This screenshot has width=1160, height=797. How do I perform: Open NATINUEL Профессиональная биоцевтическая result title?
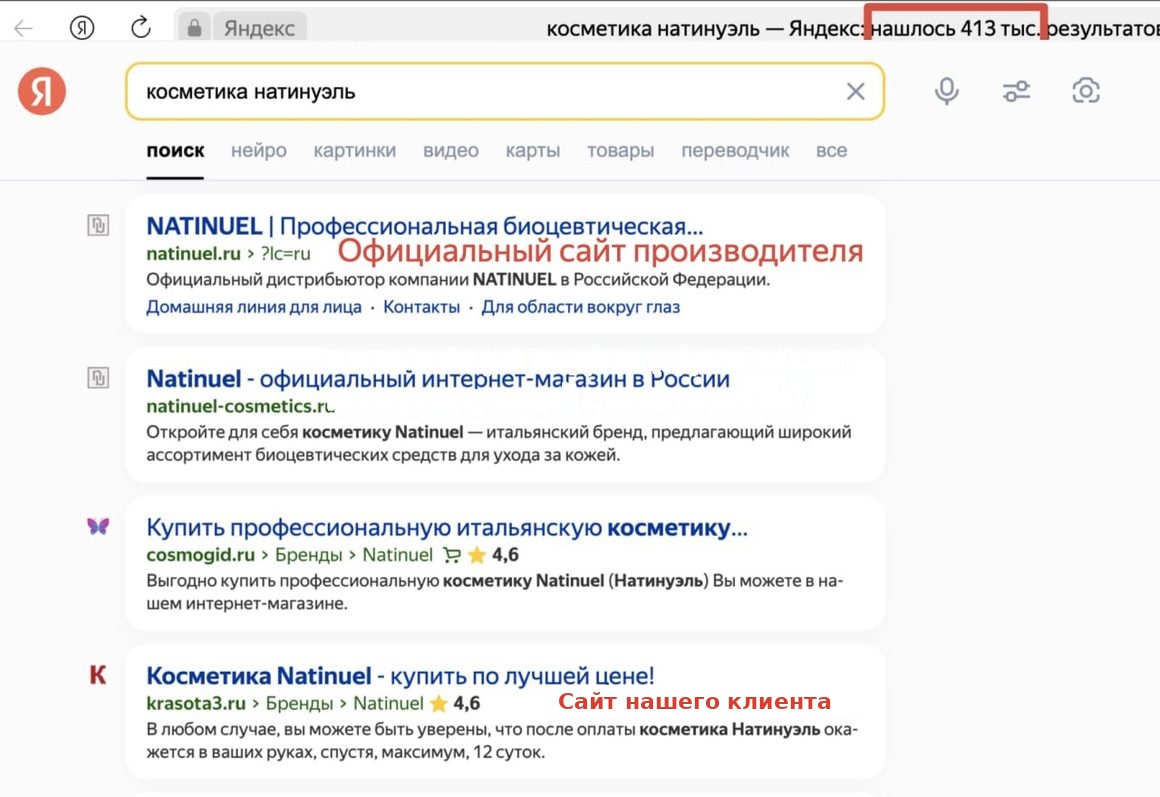[x=425, y=226]
